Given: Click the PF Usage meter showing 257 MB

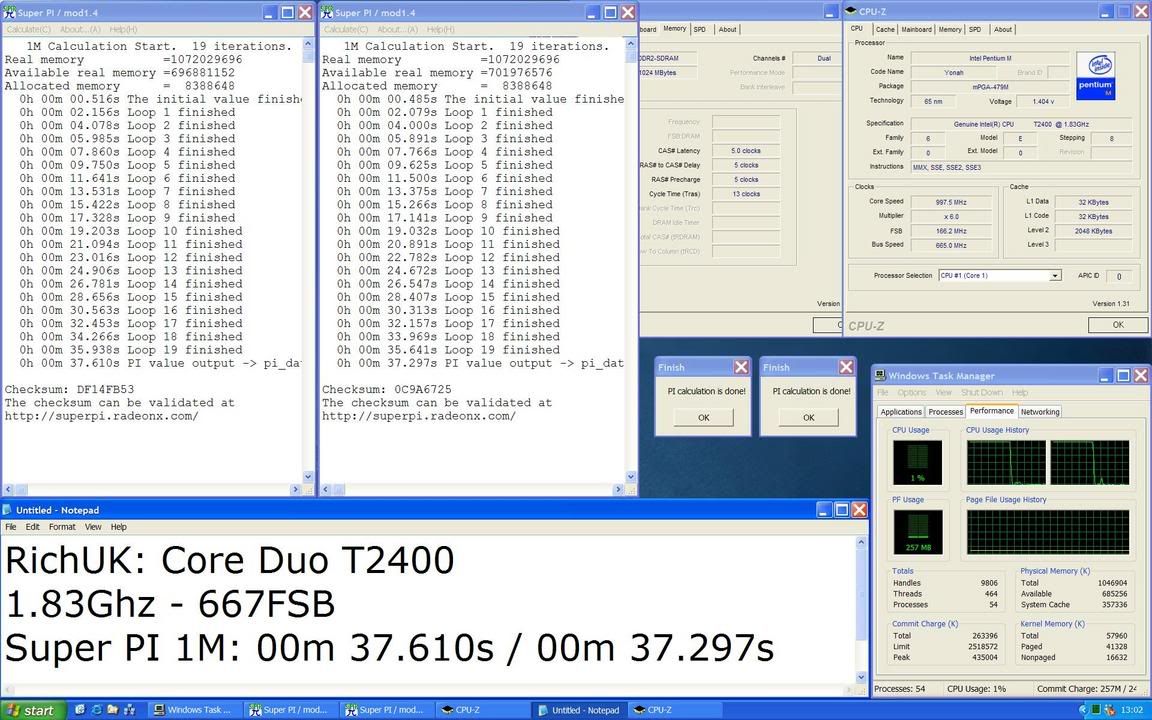Looking at the screenshot, I should [x=917, y=531].
